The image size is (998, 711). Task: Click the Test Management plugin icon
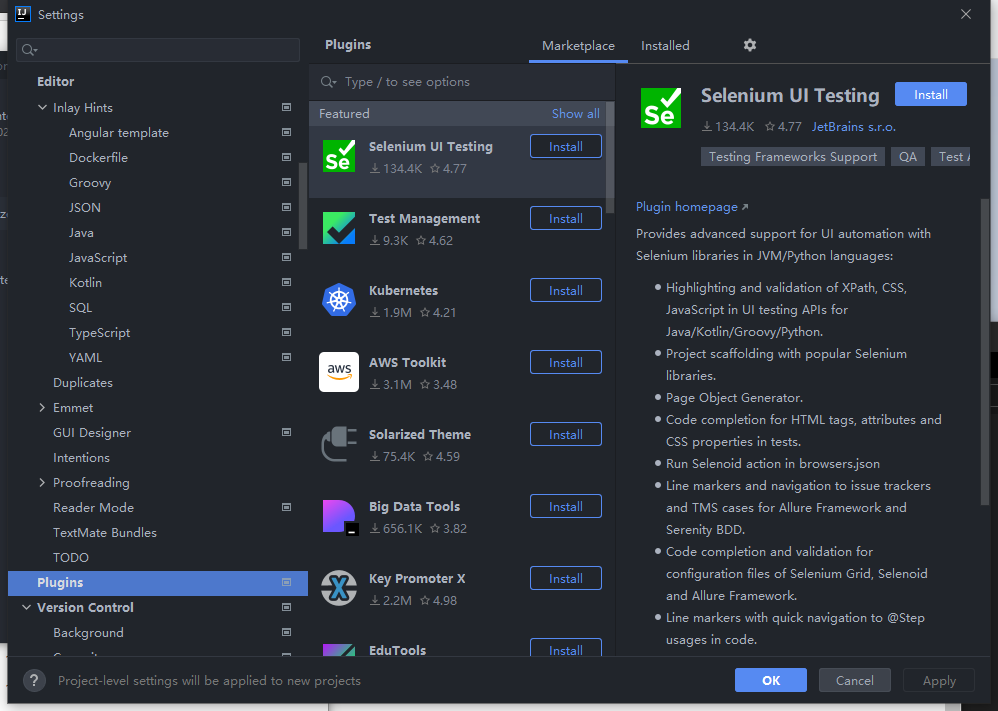339,229
